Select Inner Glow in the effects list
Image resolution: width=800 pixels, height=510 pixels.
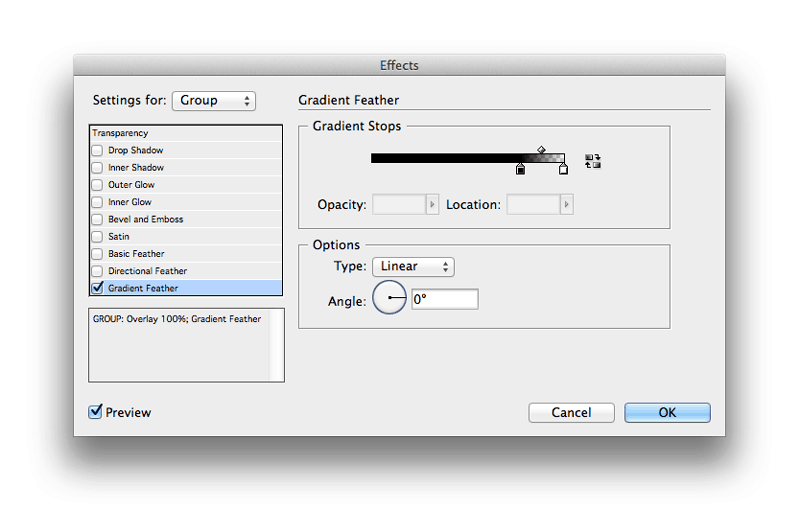tap(130, 202)
